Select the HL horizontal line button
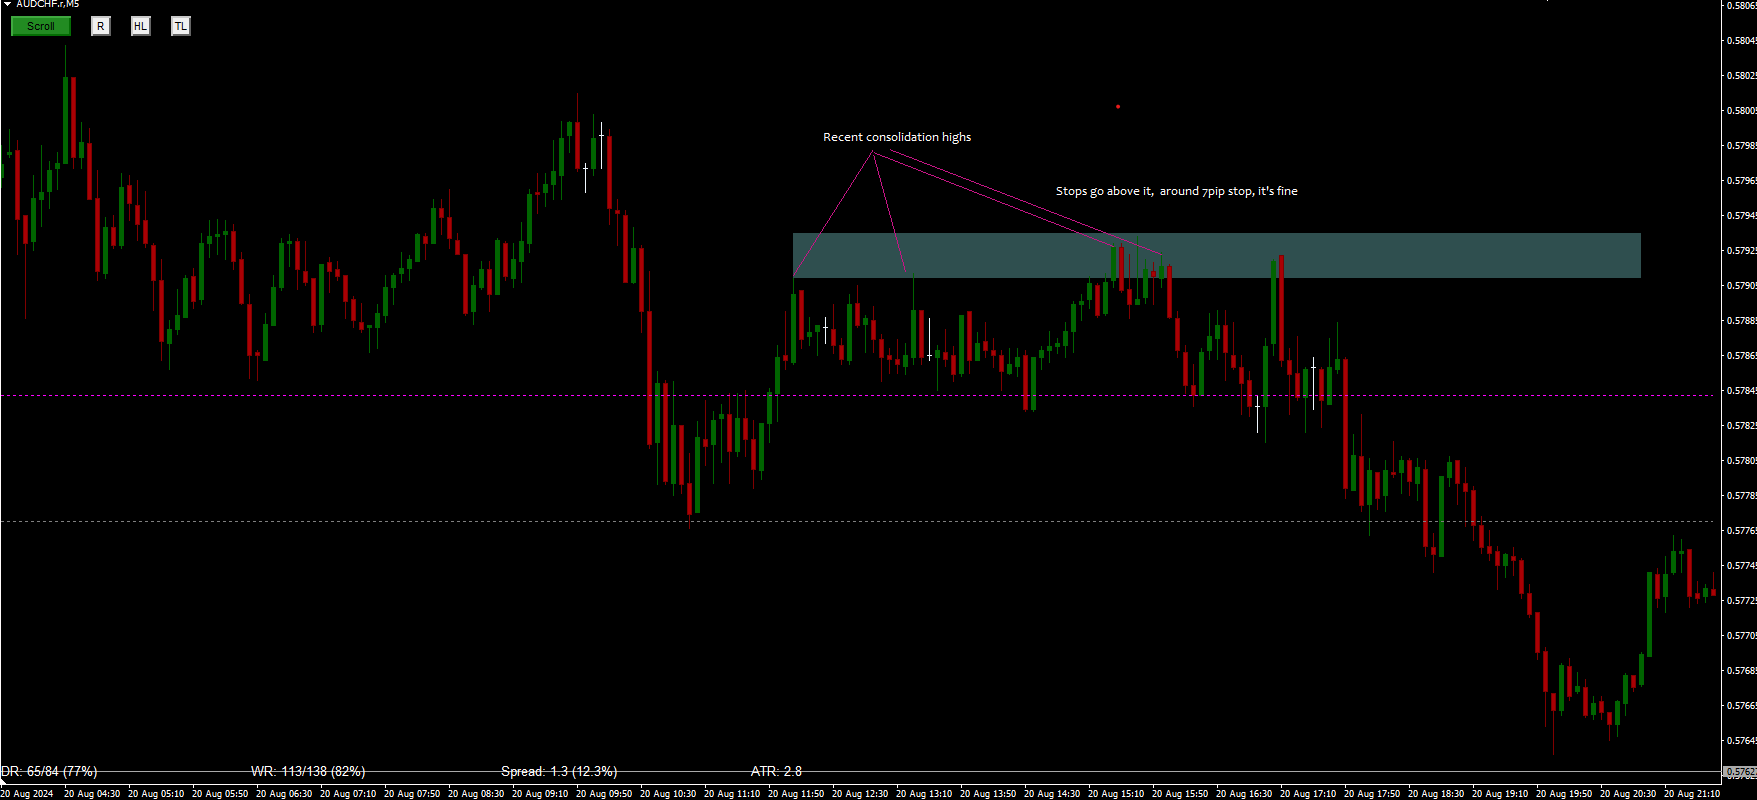The width and height of the screenshot is (1757, 800). point(140,26)
